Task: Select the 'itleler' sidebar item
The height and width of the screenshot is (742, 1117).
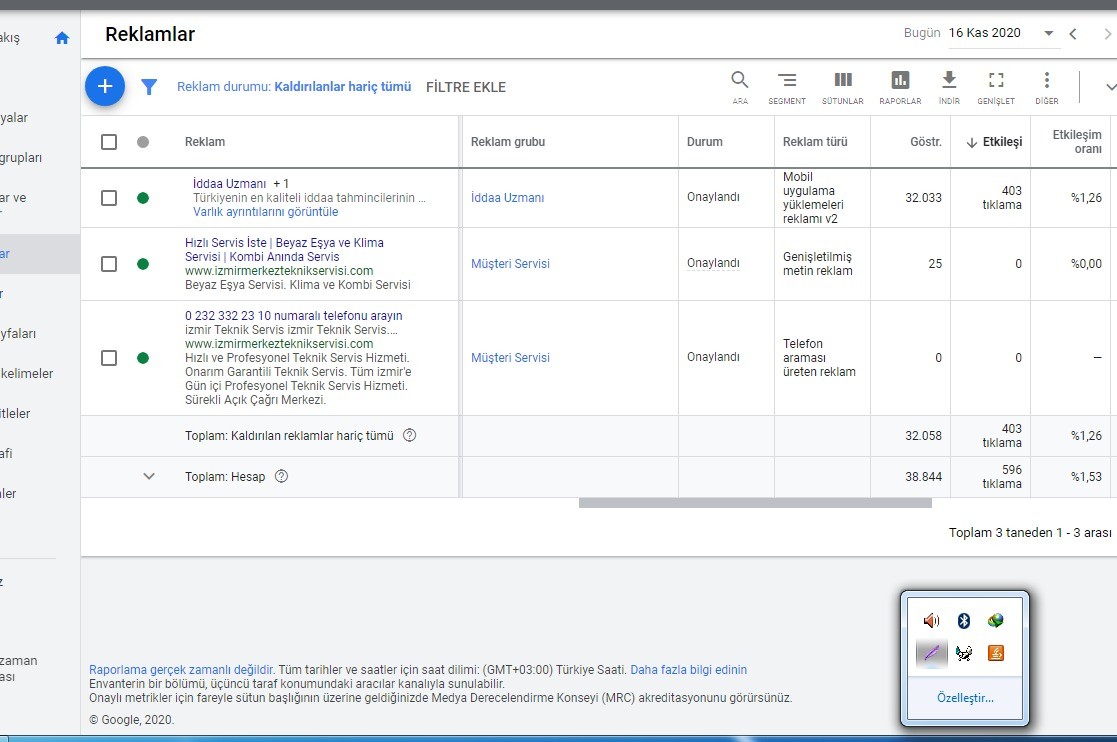Action: coord(15,413)
